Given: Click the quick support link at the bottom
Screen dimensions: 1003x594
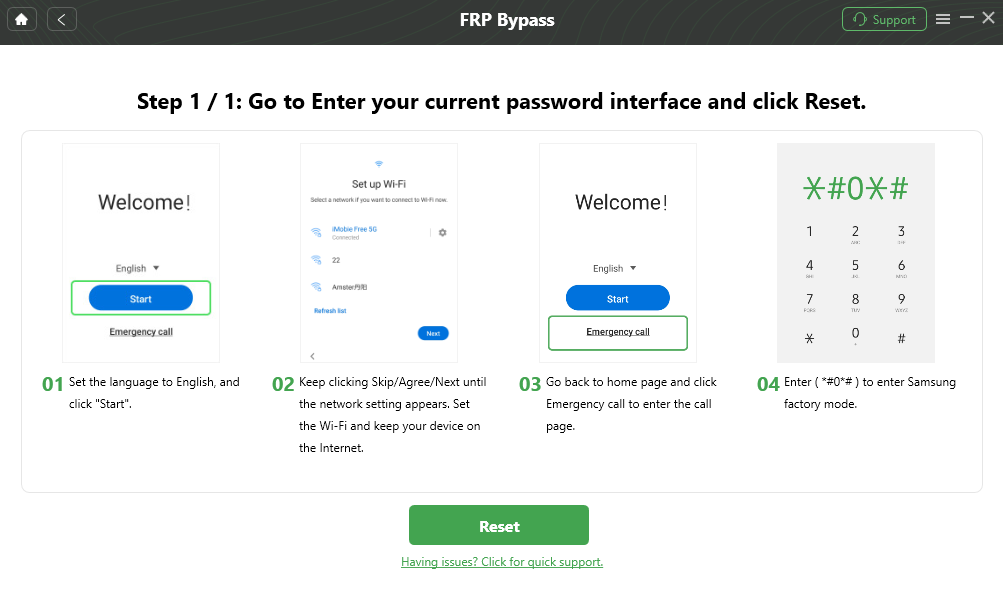Looking at the screenshot, I should coord(501,562).
